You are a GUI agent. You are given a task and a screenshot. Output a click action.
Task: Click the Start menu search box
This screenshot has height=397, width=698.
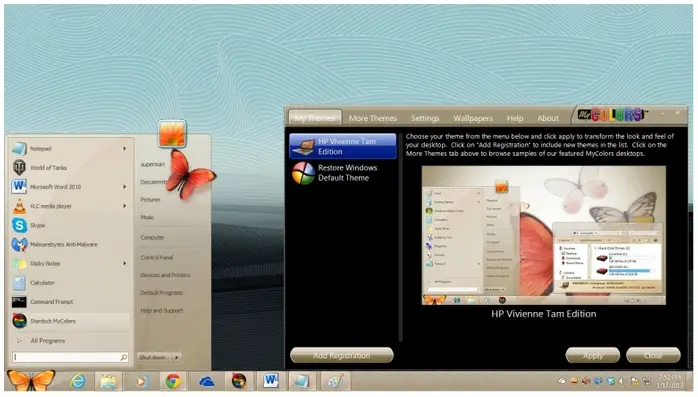(x=66, y=357)
